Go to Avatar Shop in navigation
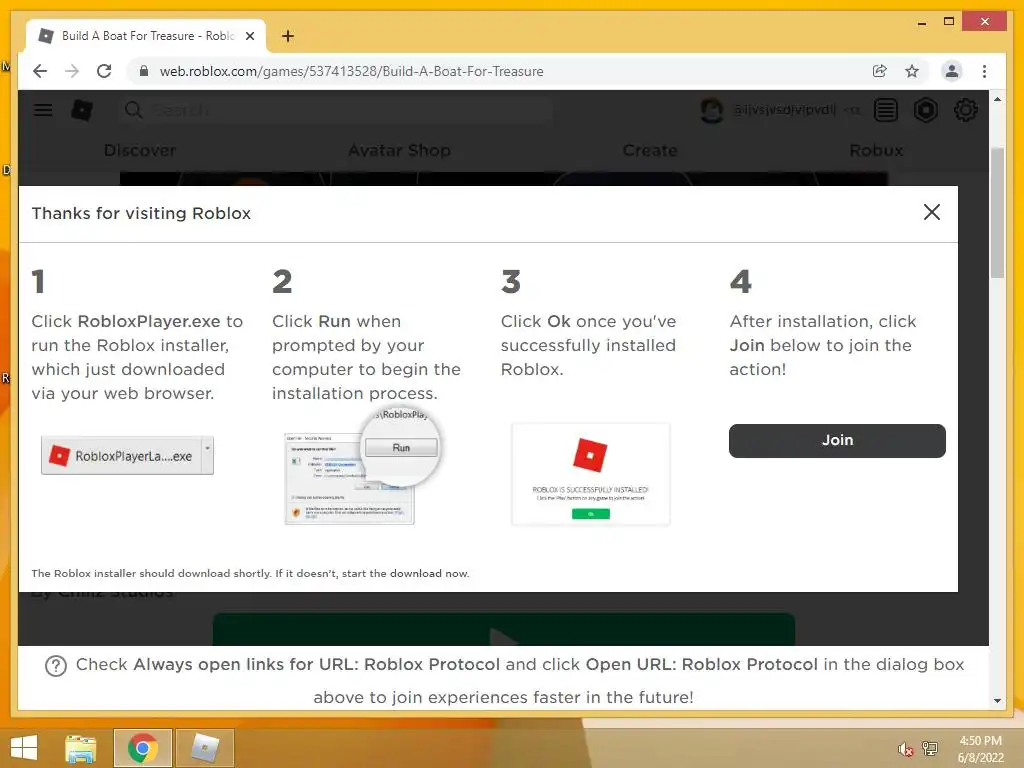The image size is (1024, 768). point(399,150)
